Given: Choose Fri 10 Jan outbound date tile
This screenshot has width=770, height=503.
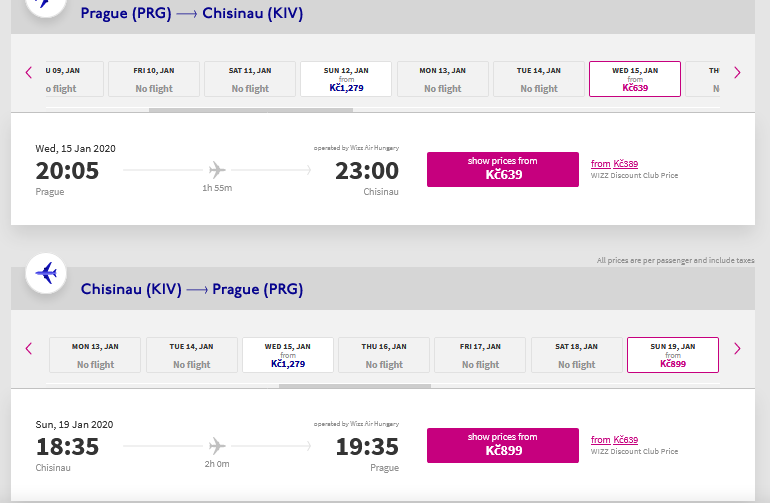Looking at the screenshot, I should (154, 79).
